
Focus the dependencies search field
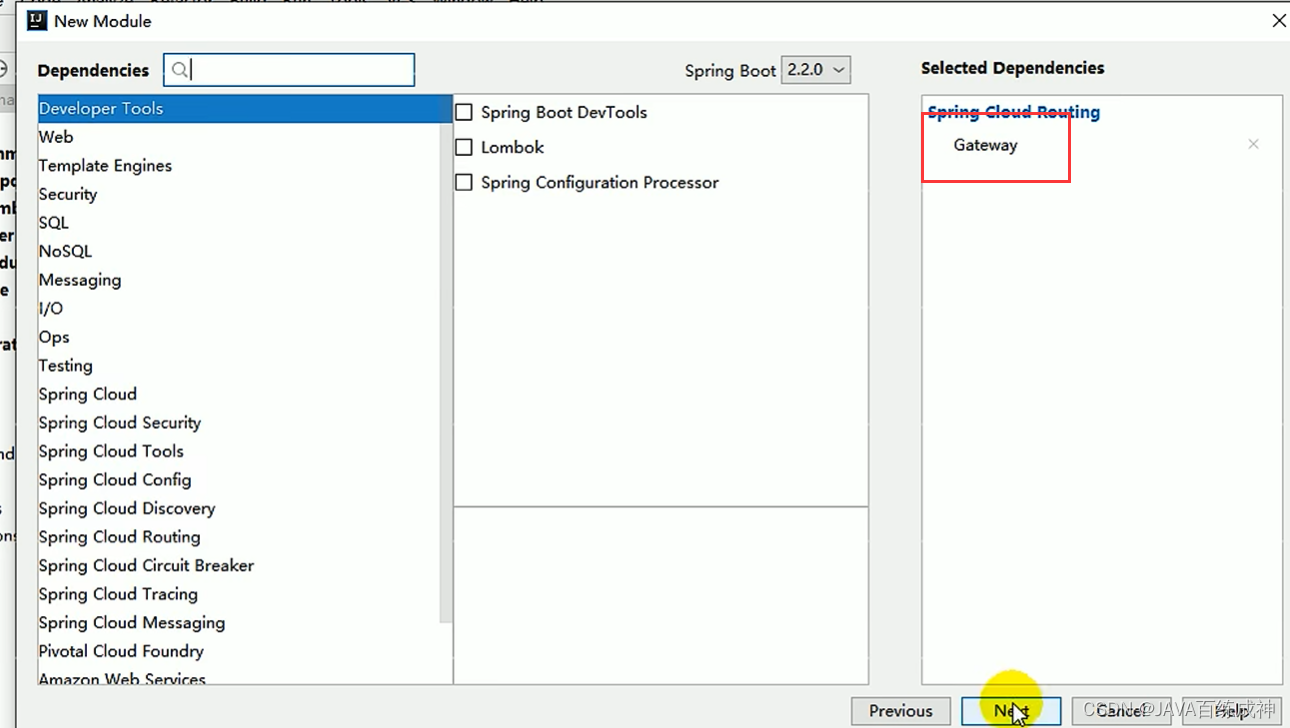[289, 69]
